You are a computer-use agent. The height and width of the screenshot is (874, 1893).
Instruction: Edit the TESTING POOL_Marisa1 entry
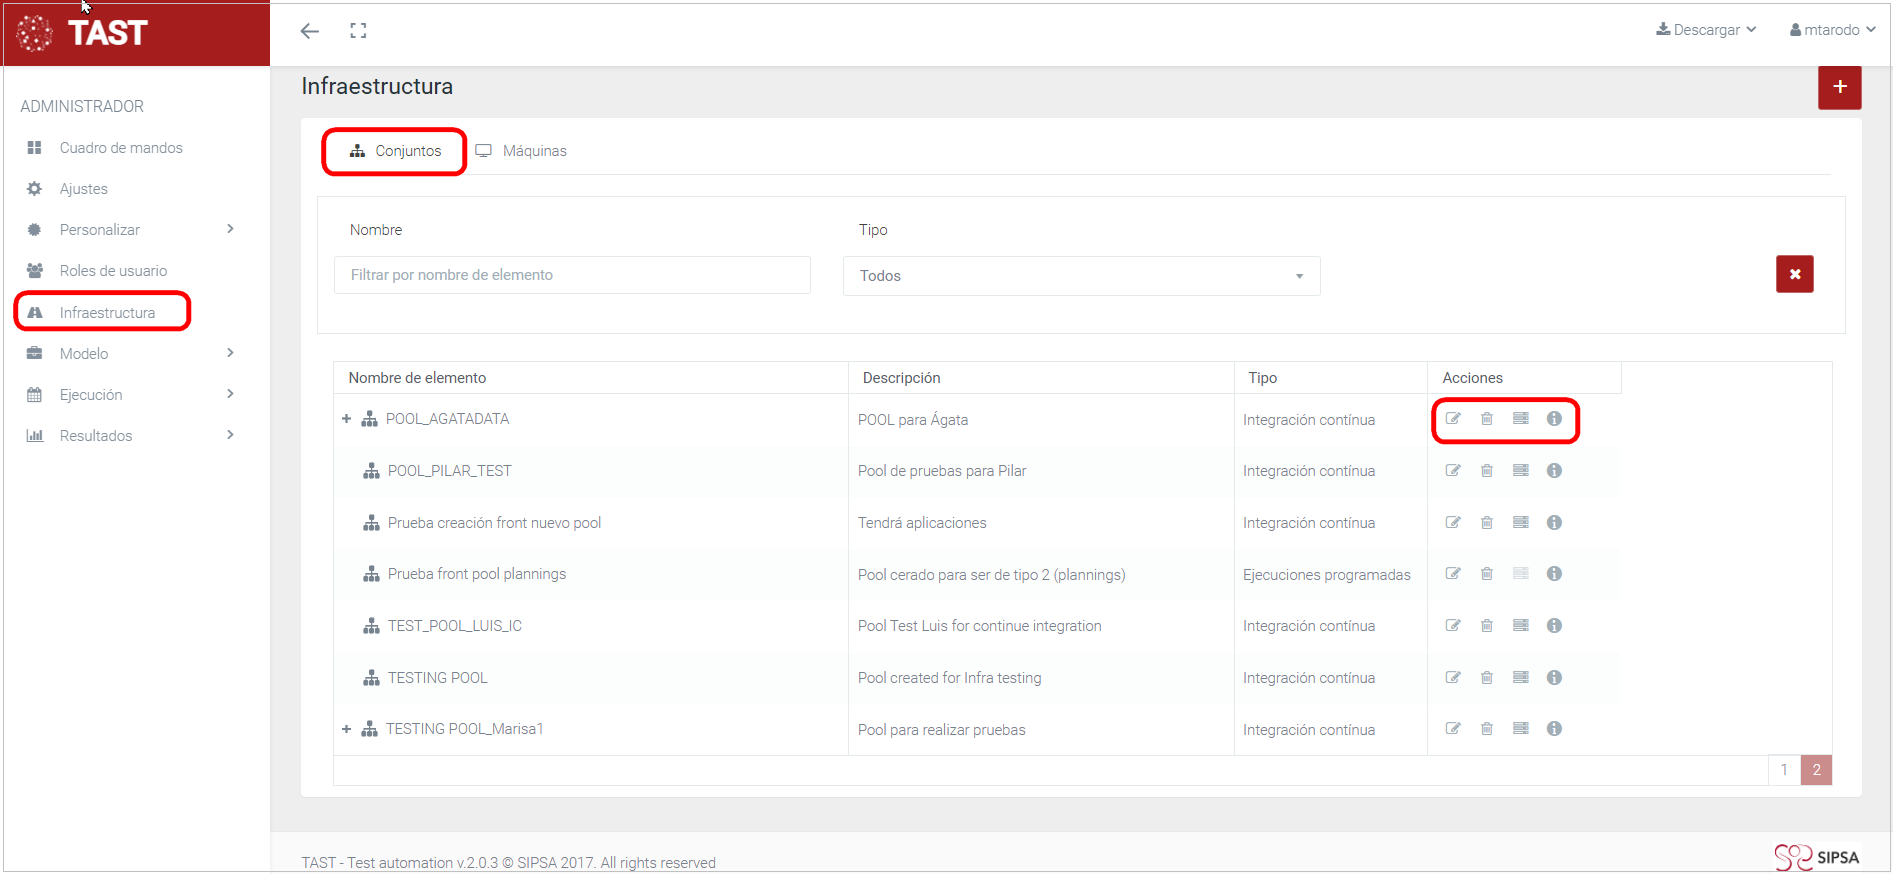[1453, 729]
